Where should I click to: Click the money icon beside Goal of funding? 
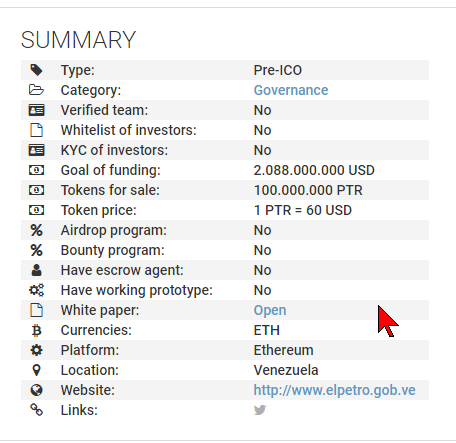36,170
